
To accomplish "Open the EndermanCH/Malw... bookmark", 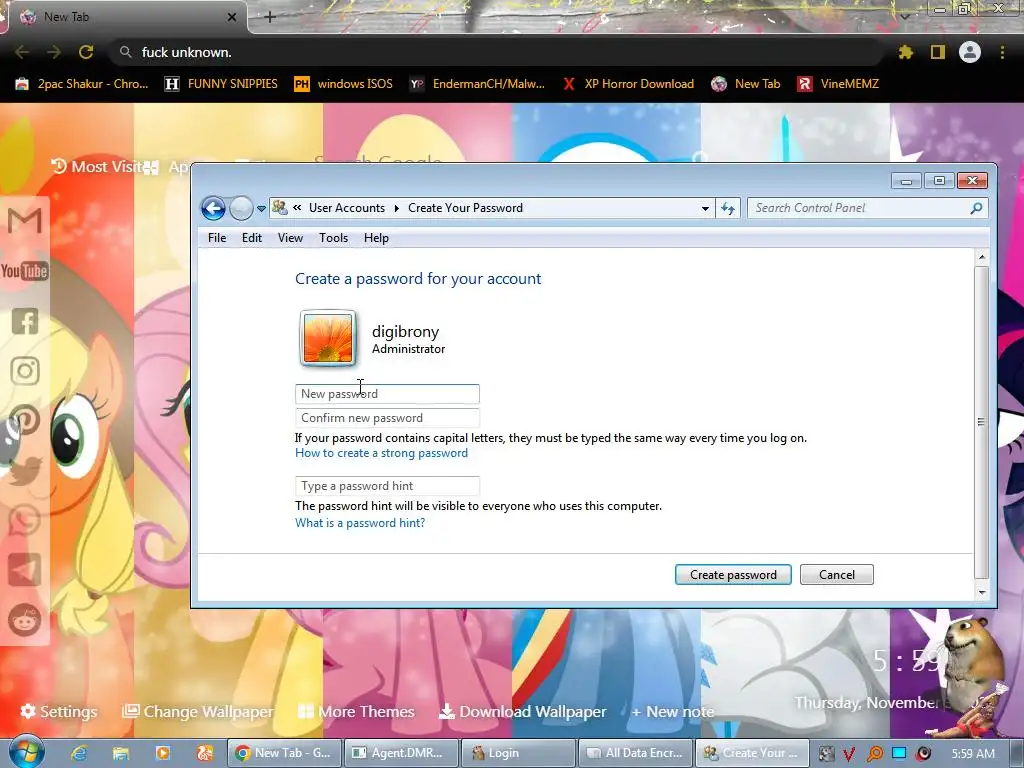I will 477,84.
